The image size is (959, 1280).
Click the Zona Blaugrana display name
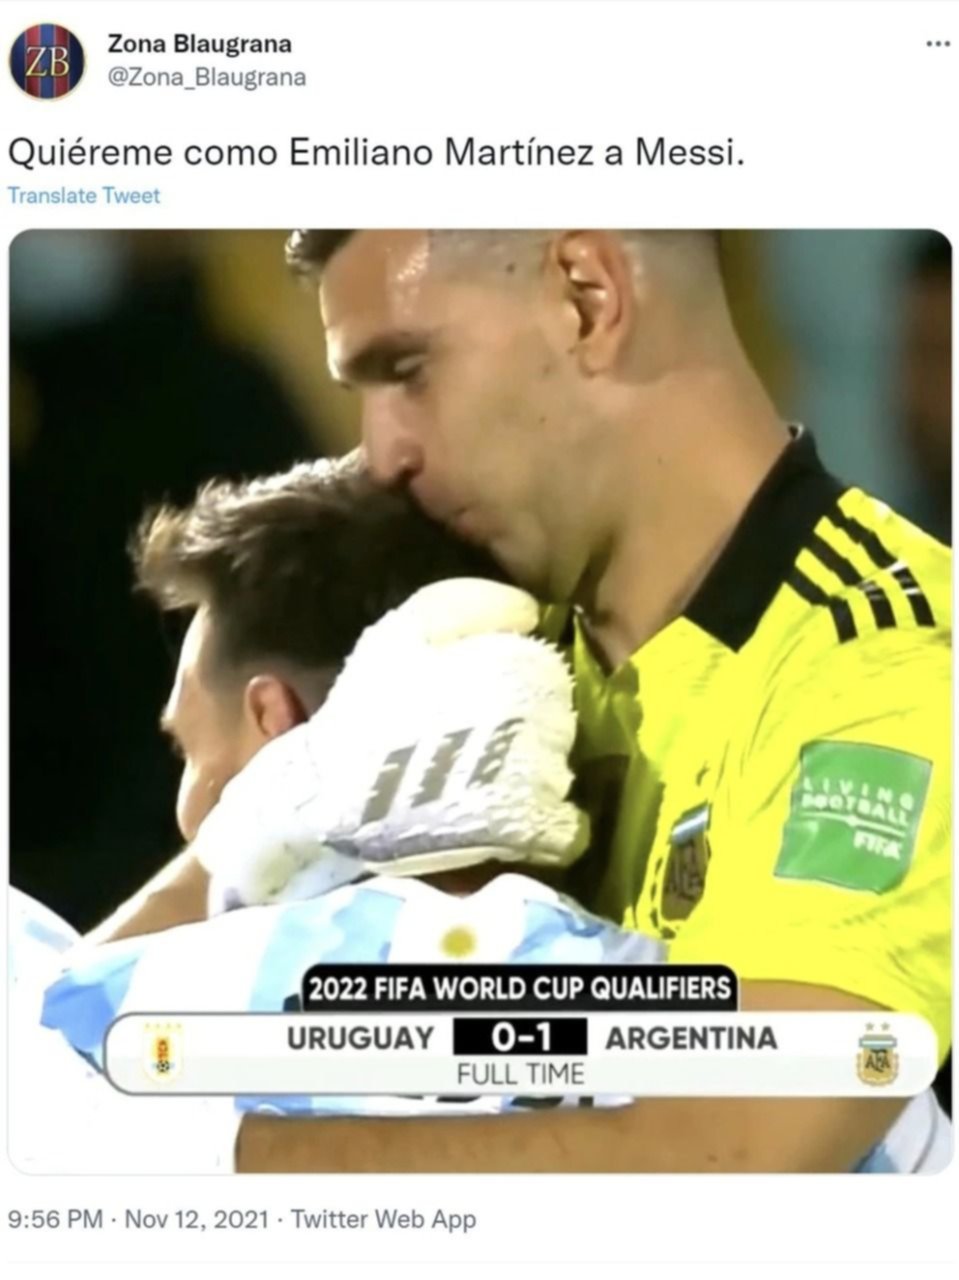(x=199, y=44)
